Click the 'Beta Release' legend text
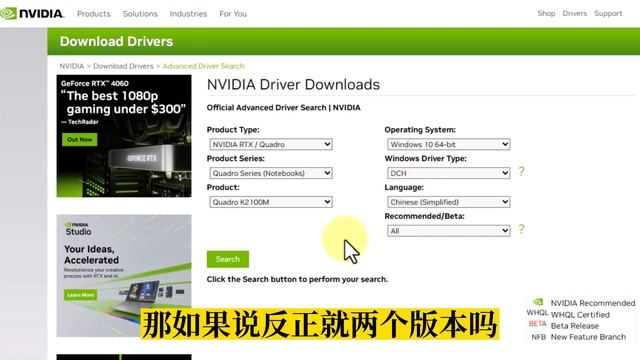 tap(575, 326)
